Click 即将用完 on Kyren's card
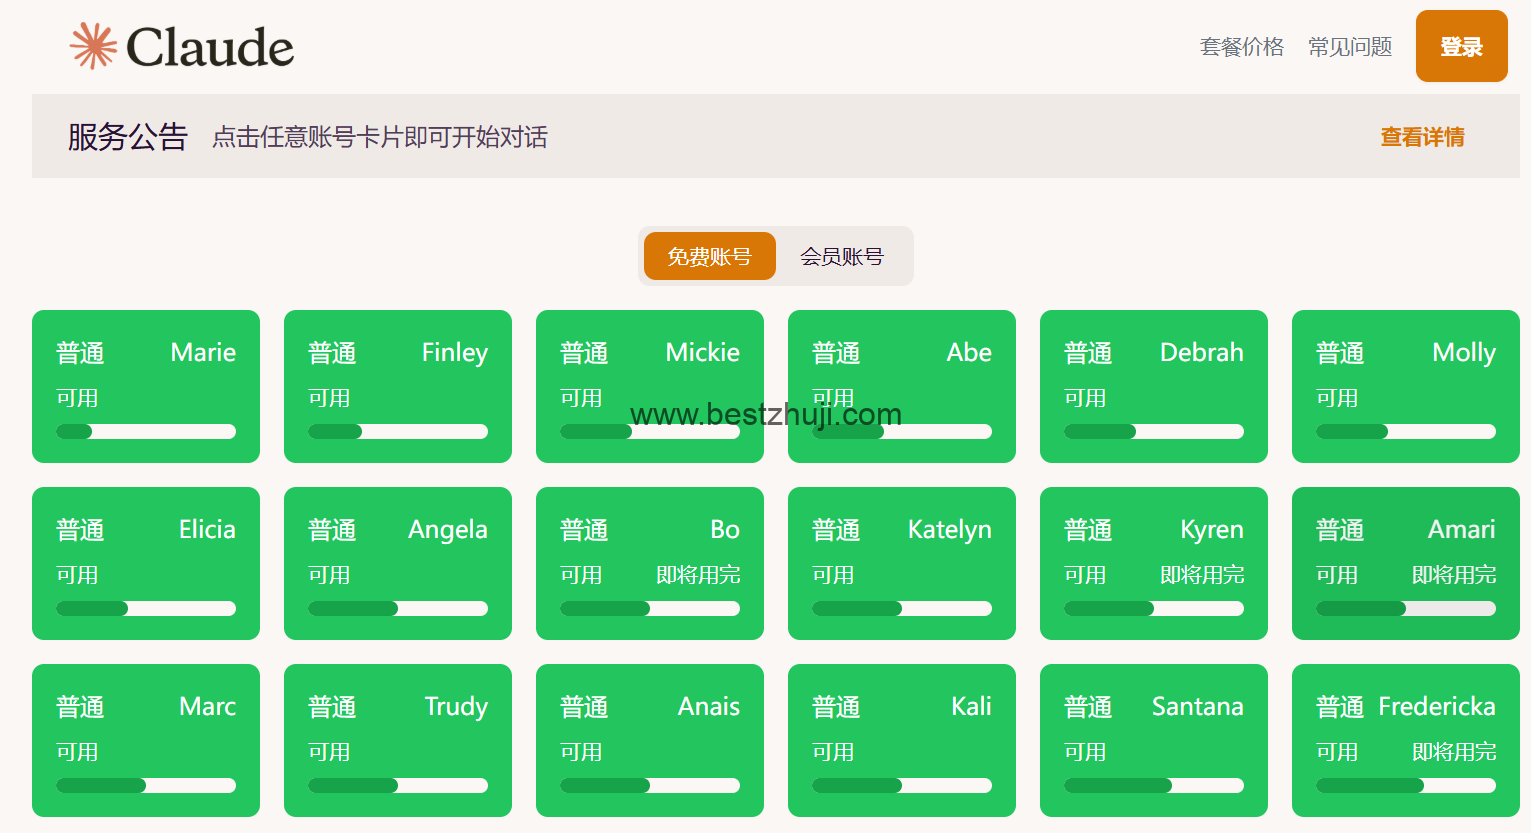The width and height of the screenshot is (1531, 833). coord(1202,575)
